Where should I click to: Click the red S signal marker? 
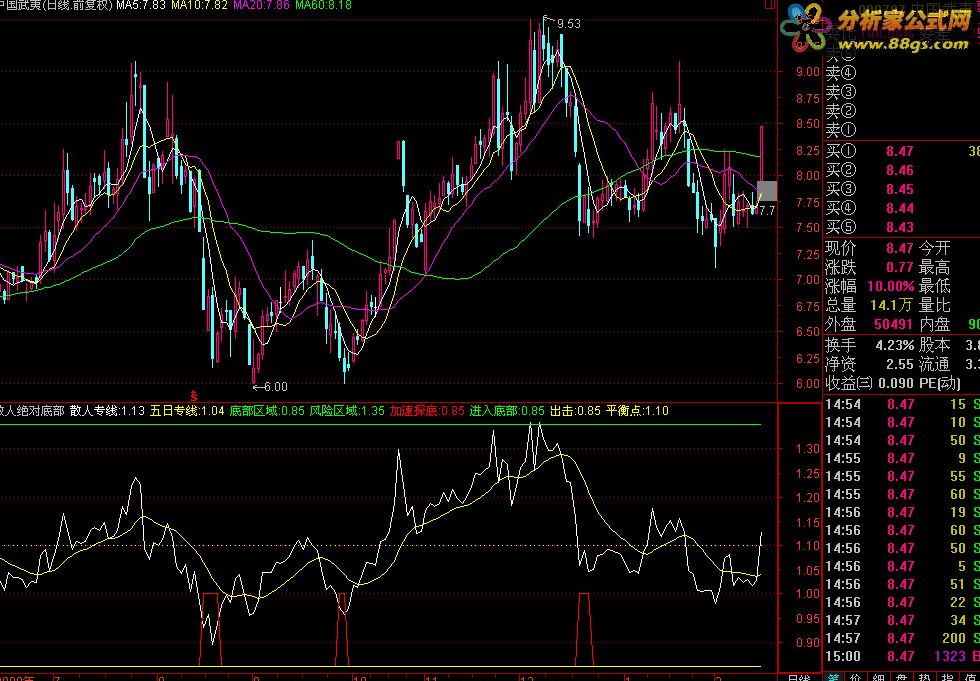point(194,395)
